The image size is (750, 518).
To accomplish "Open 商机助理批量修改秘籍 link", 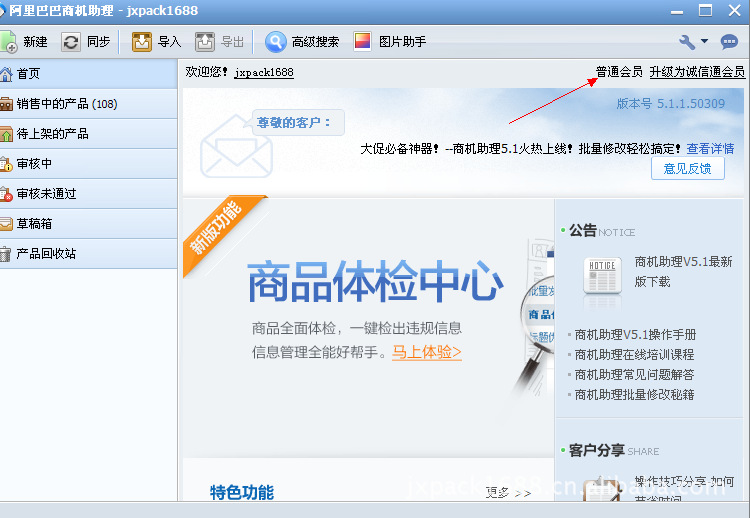I will tap(634, 395).
